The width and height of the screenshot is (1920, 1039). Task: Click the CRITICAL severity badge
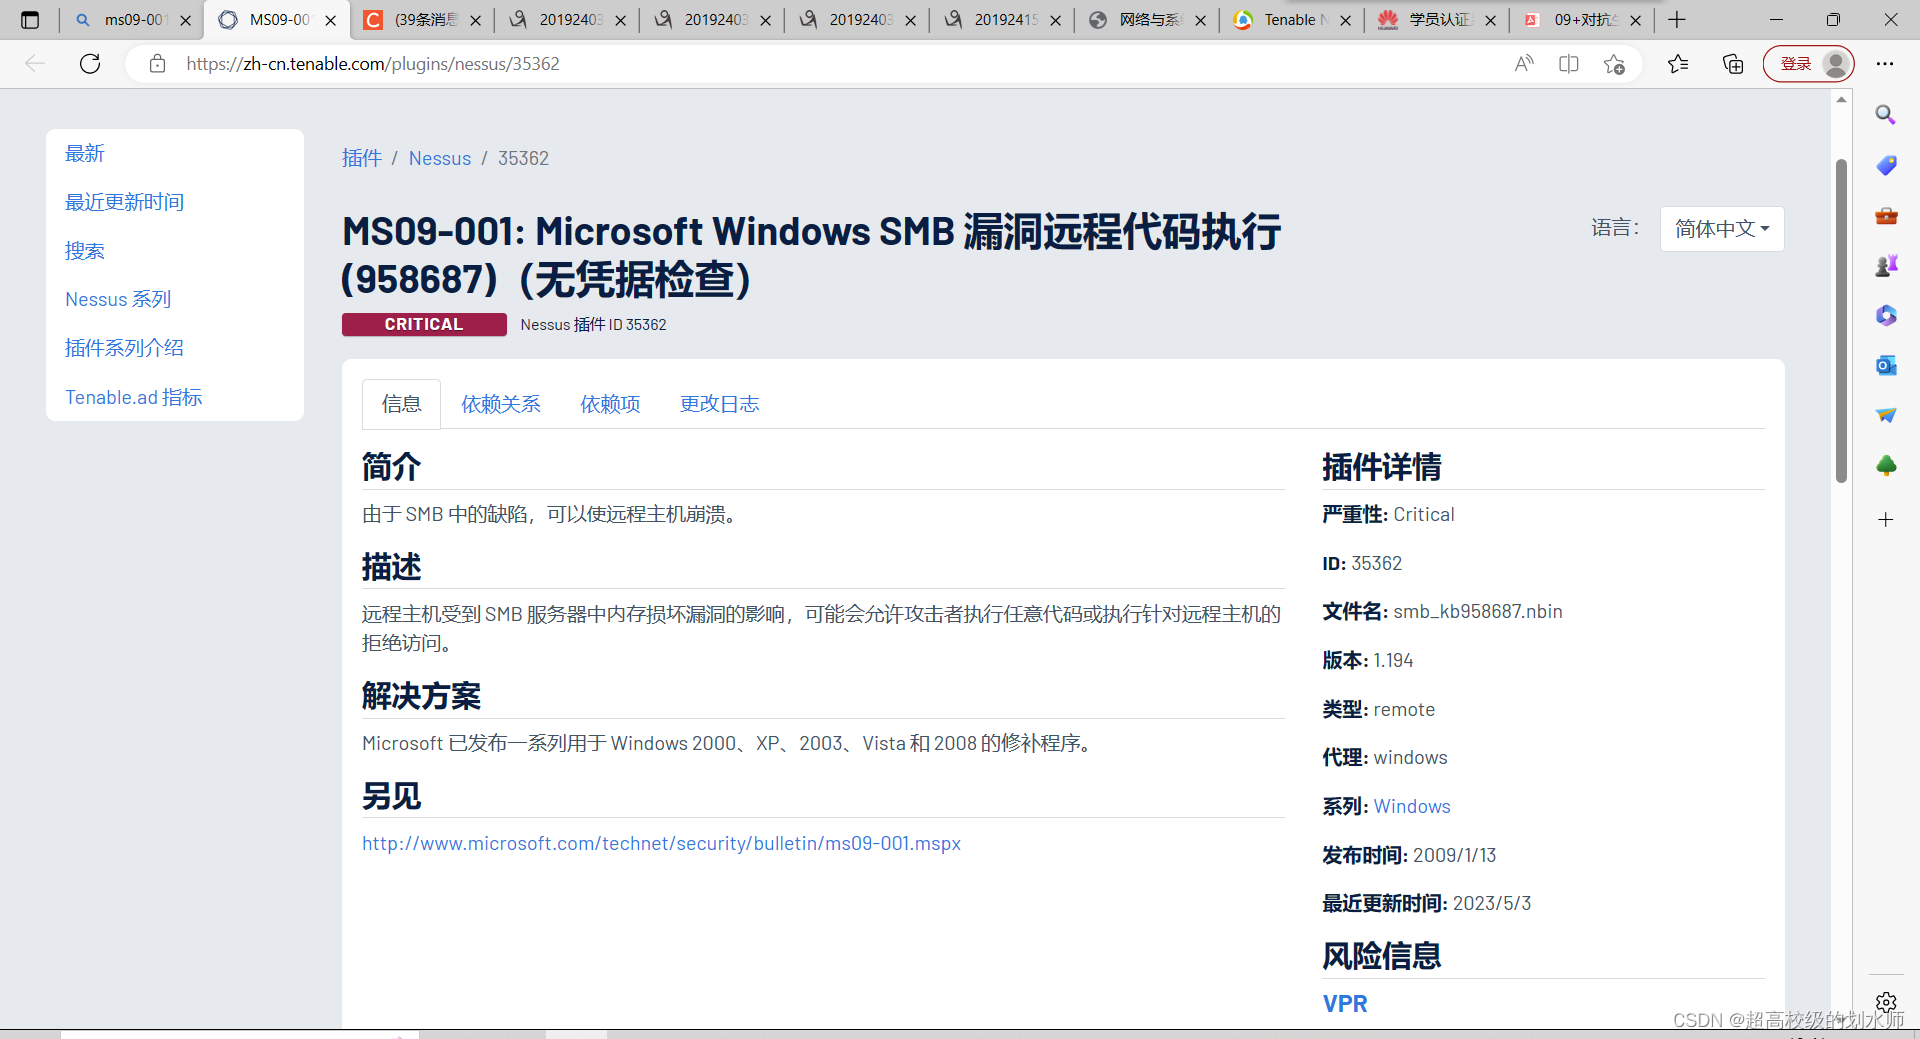(424, 324)
